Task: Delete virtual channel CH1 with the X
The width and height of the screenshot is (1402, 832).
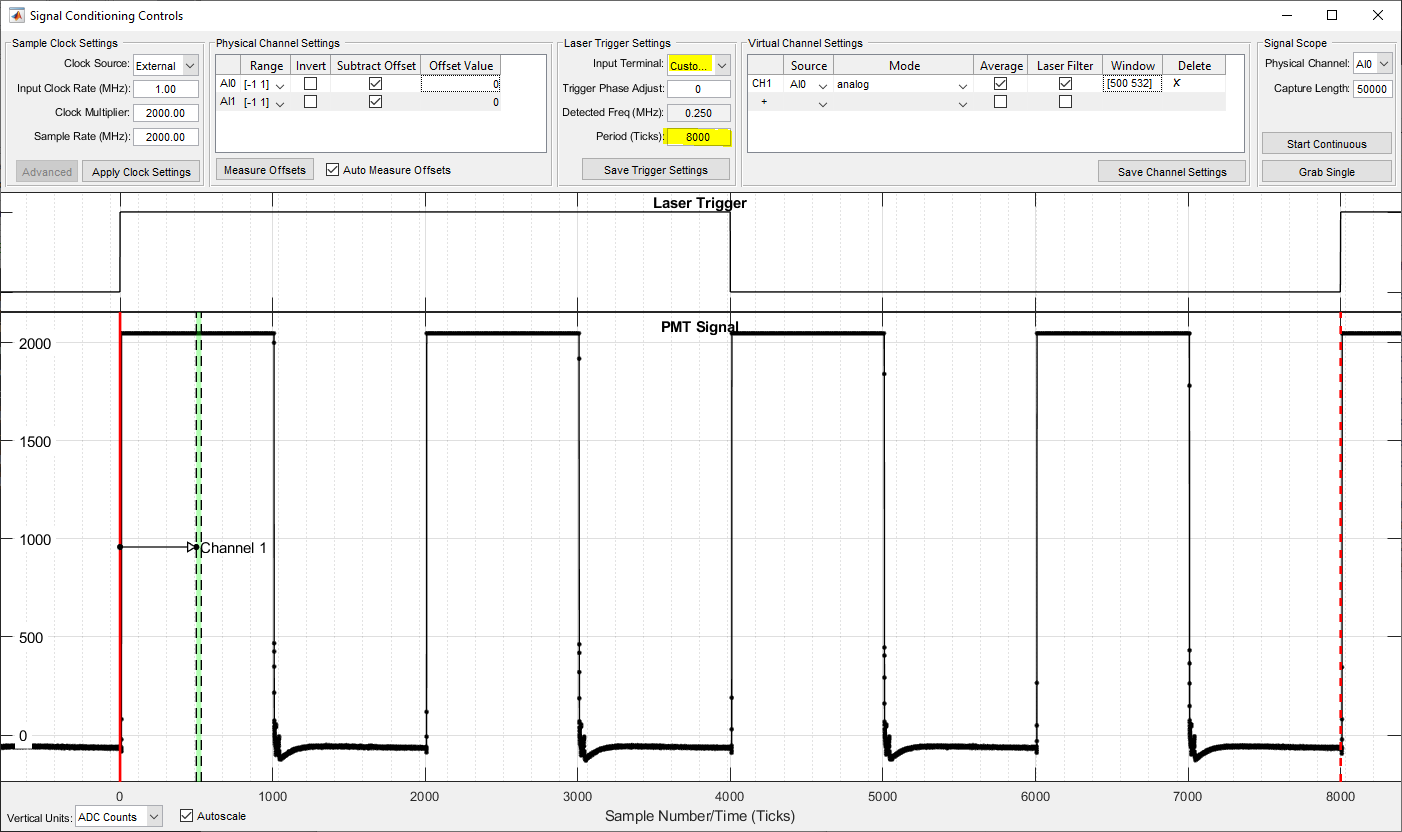Action: 1177,84
